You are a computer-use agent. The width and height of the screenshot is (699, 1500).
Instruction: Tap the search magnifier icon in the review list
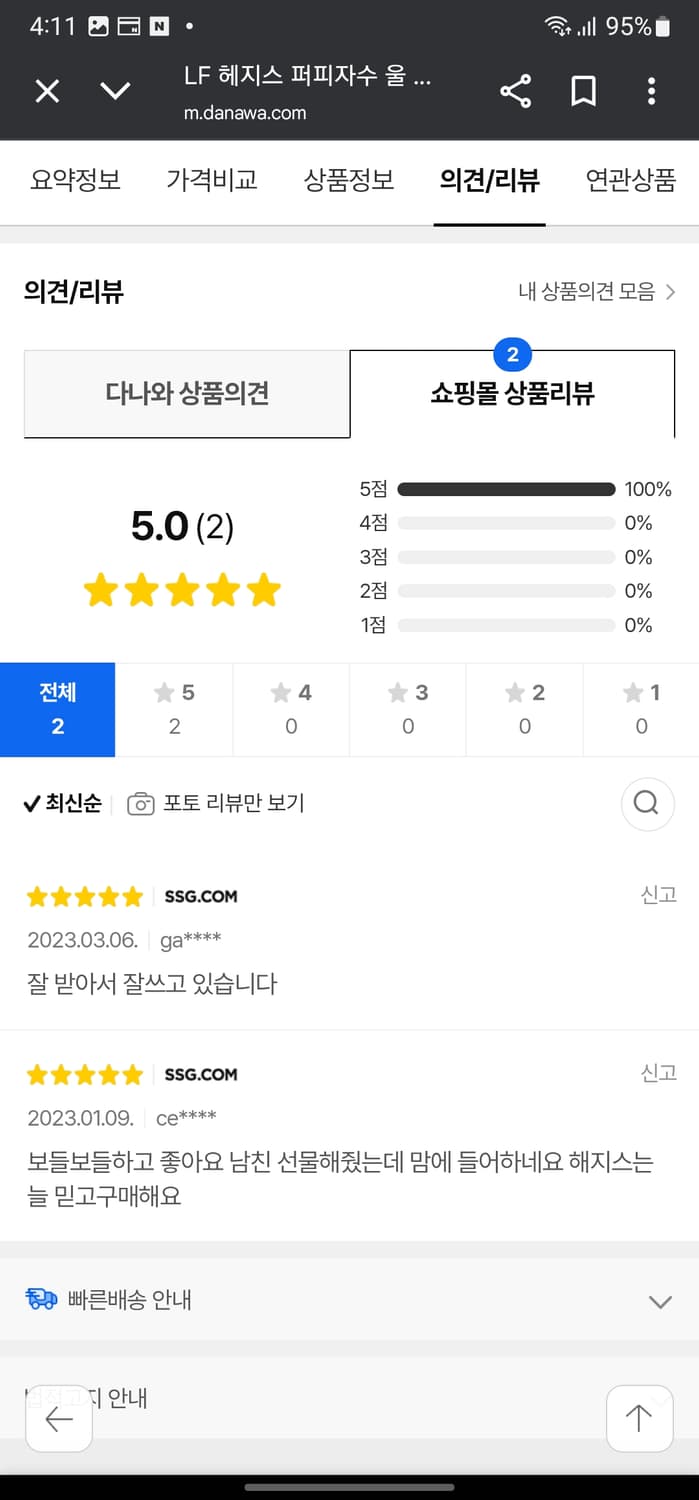pos(646,803)
